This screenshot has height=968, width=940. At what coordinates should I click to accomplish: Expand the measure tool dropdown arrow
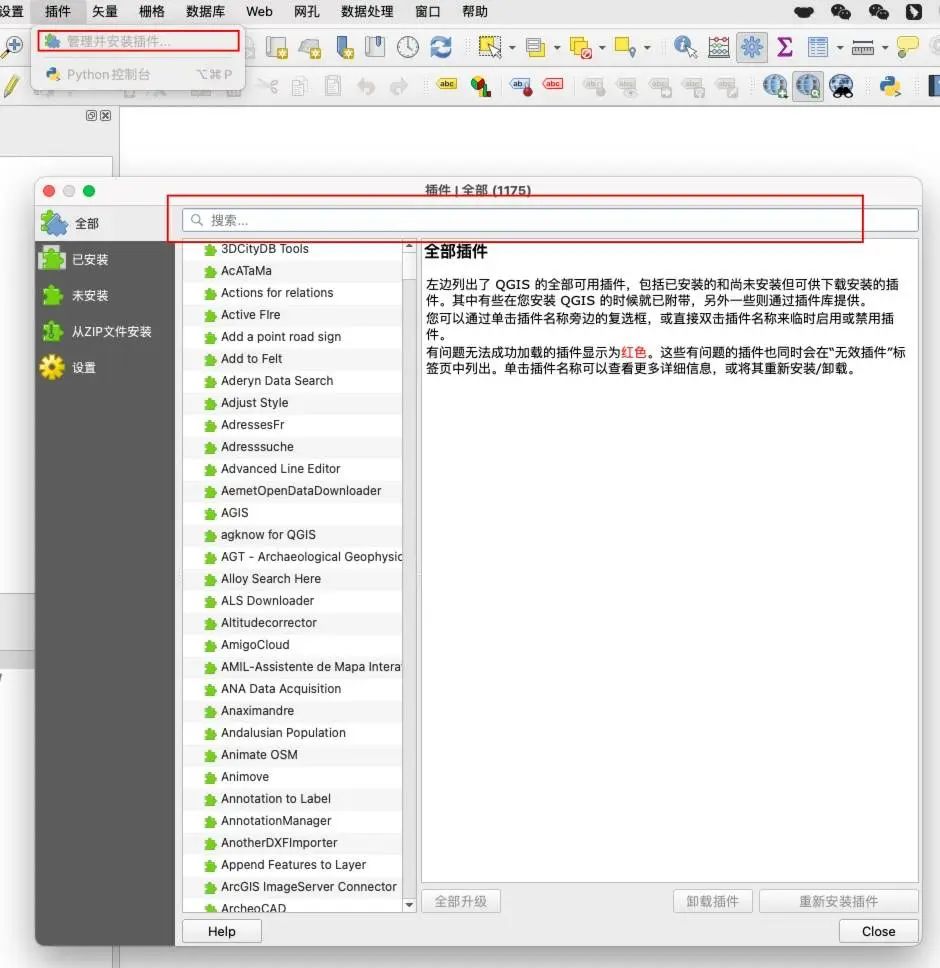pyautogui.click(x=884, y=48)
